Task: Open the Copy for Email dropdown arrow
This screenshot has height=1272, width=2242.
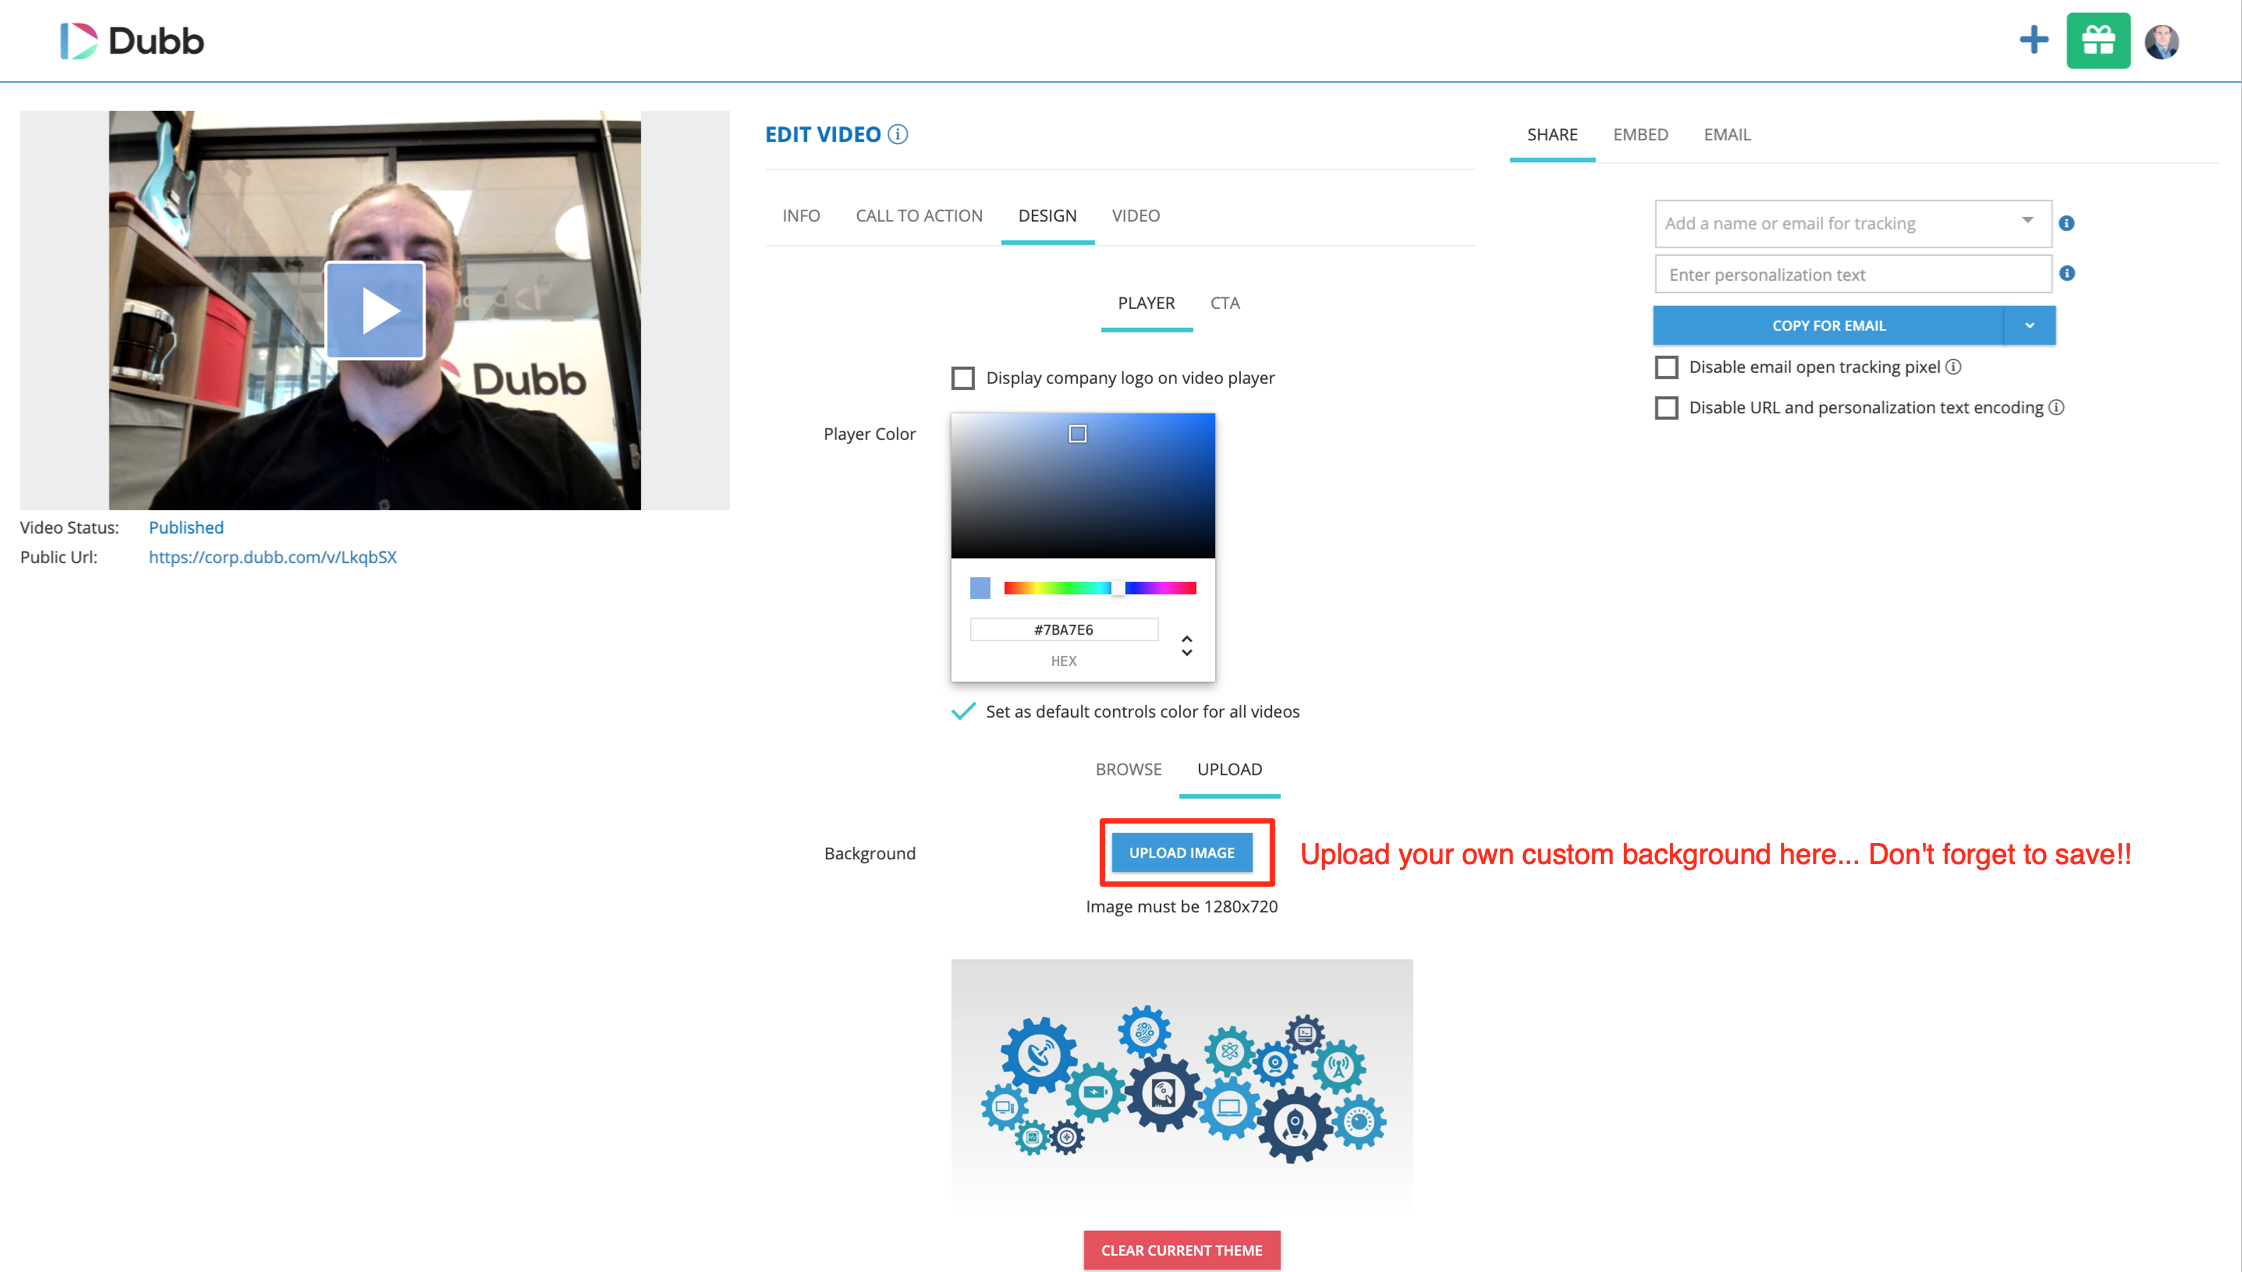Action: pyautogui.click(x=2030, y=325)
